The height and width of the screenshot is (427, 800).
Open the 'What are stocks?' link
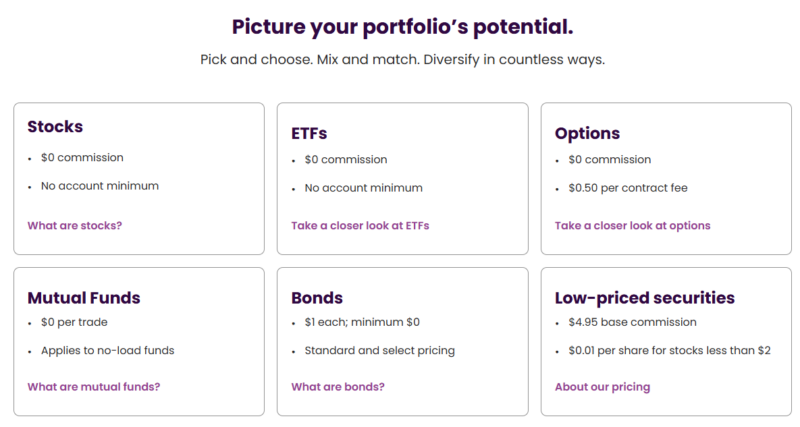pos(74,225)
